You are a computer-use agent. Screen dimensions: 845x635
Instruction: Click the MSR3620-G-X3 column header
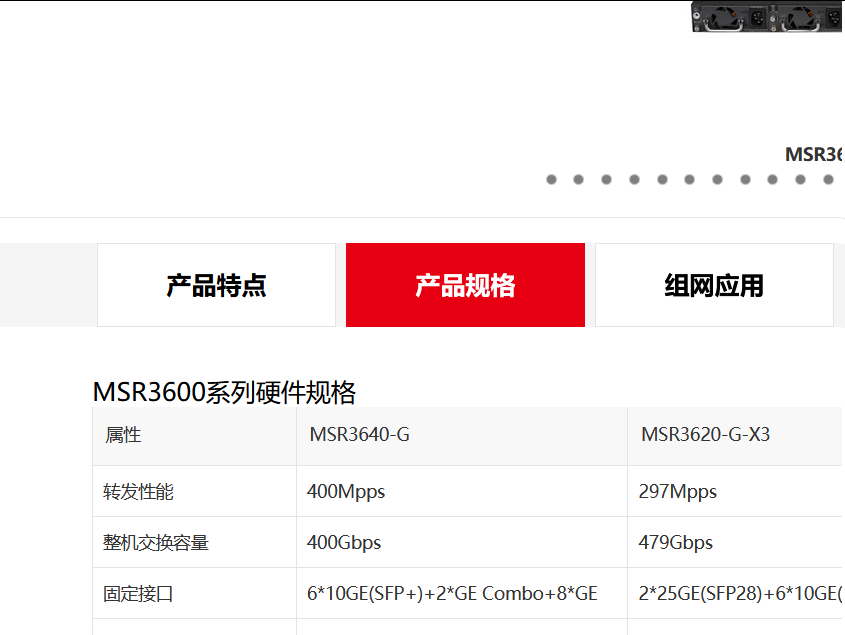[736, 436]
